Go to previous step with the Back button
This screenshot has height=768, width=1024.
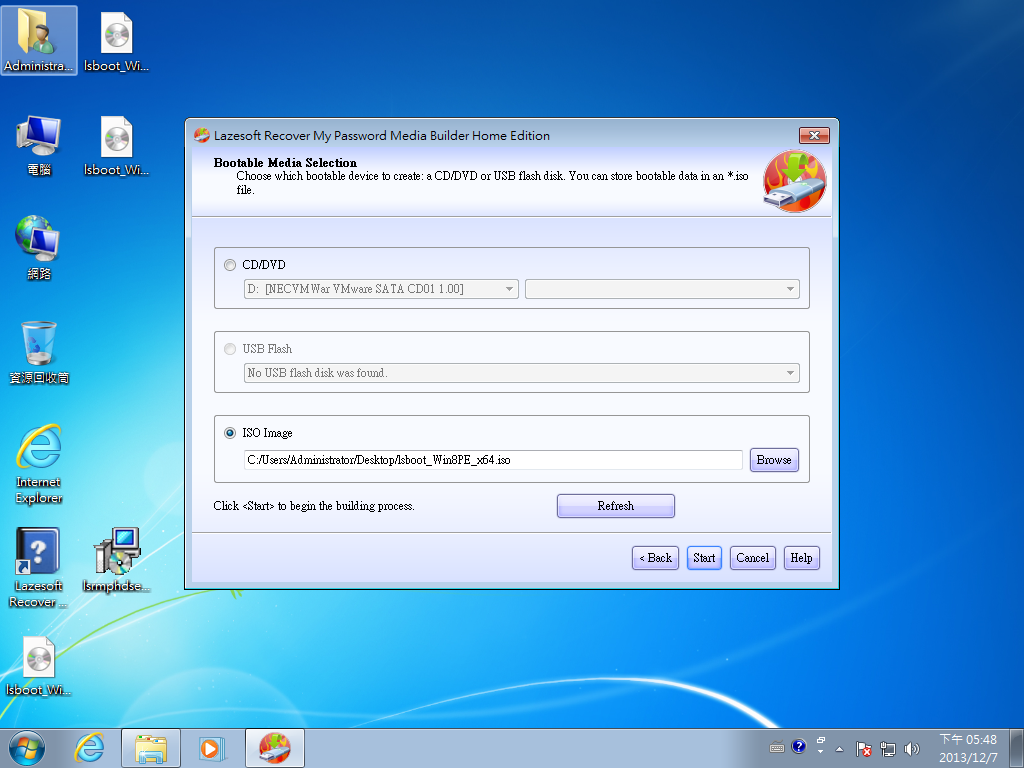click(656, 558)
